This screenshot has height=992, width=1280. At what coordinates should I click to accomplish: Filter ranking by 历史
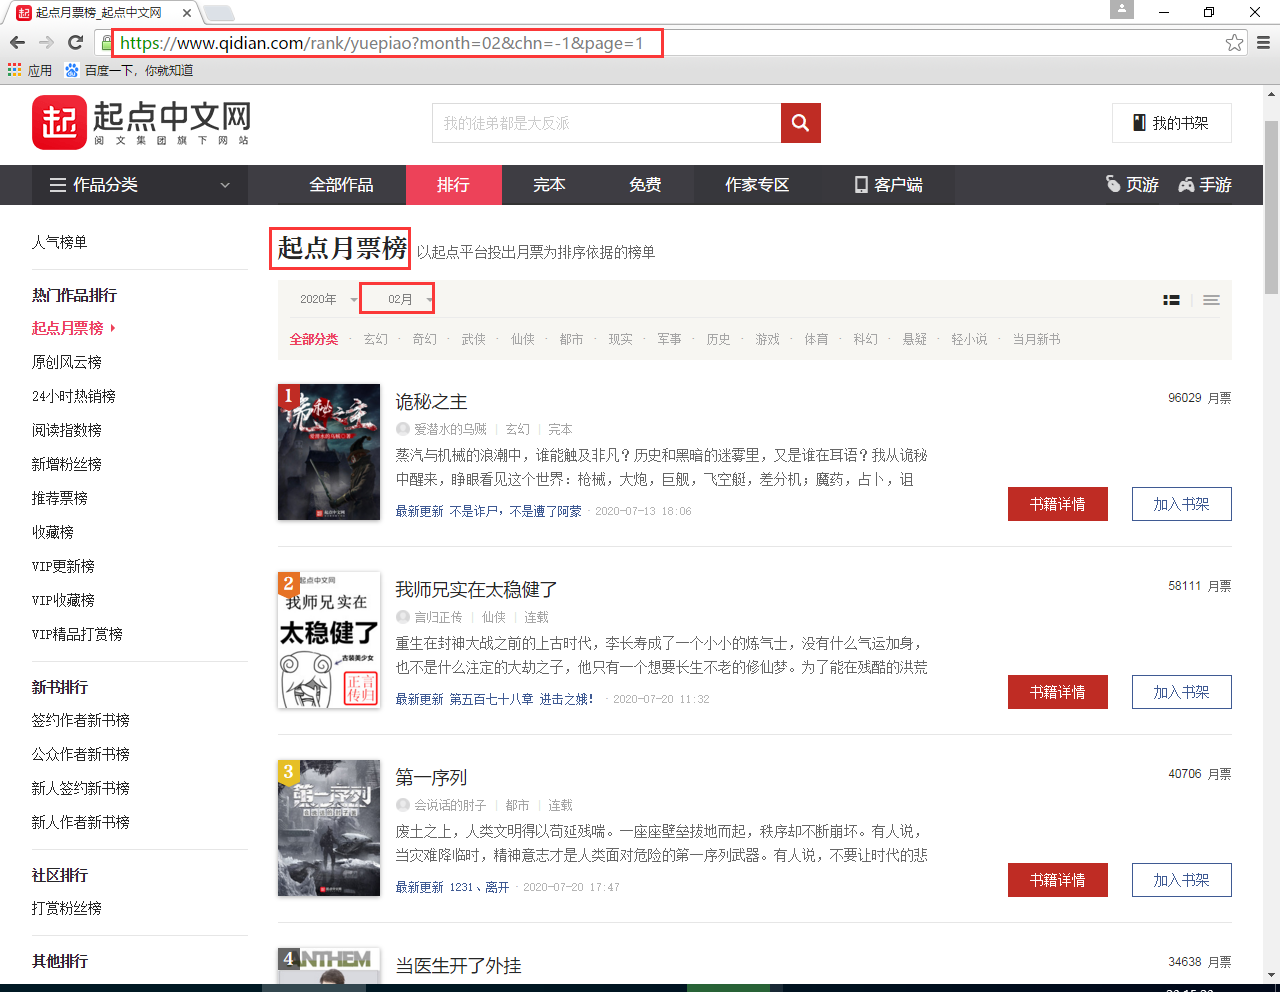click(718, 340)
